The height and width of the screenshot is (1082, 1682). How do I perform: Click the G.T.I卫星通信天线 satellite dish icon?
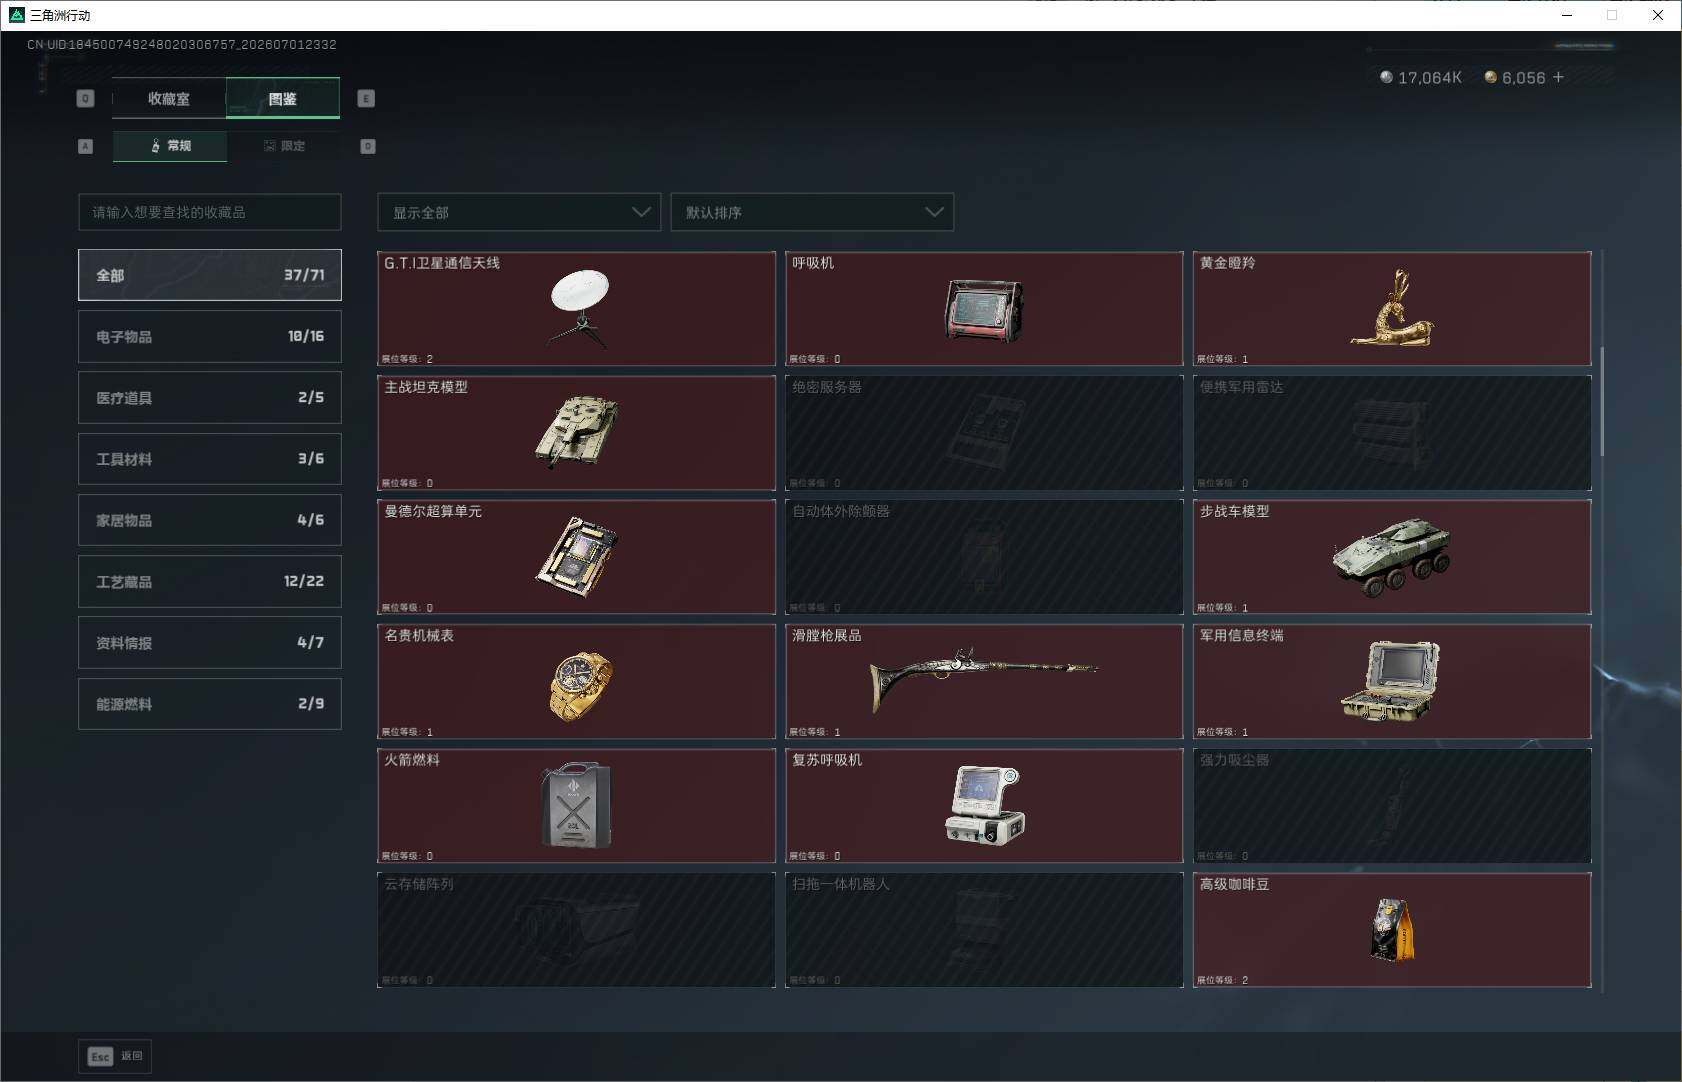tap(580, 308)
